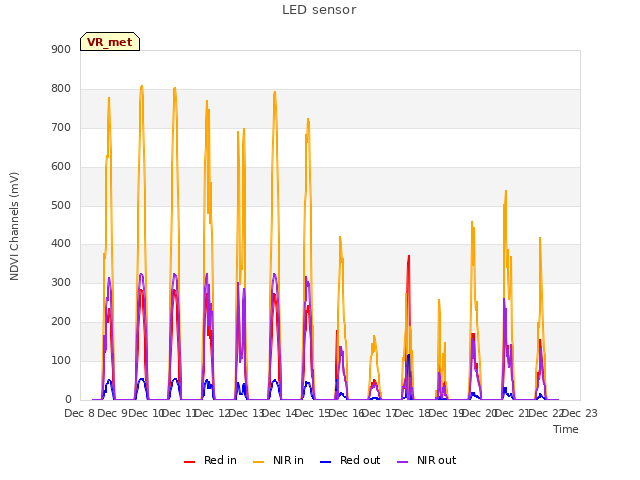This screenshot has height=480, width=640.
Task: Click the NDVI Channels (mV) axis label
Action: coord(14,226)
